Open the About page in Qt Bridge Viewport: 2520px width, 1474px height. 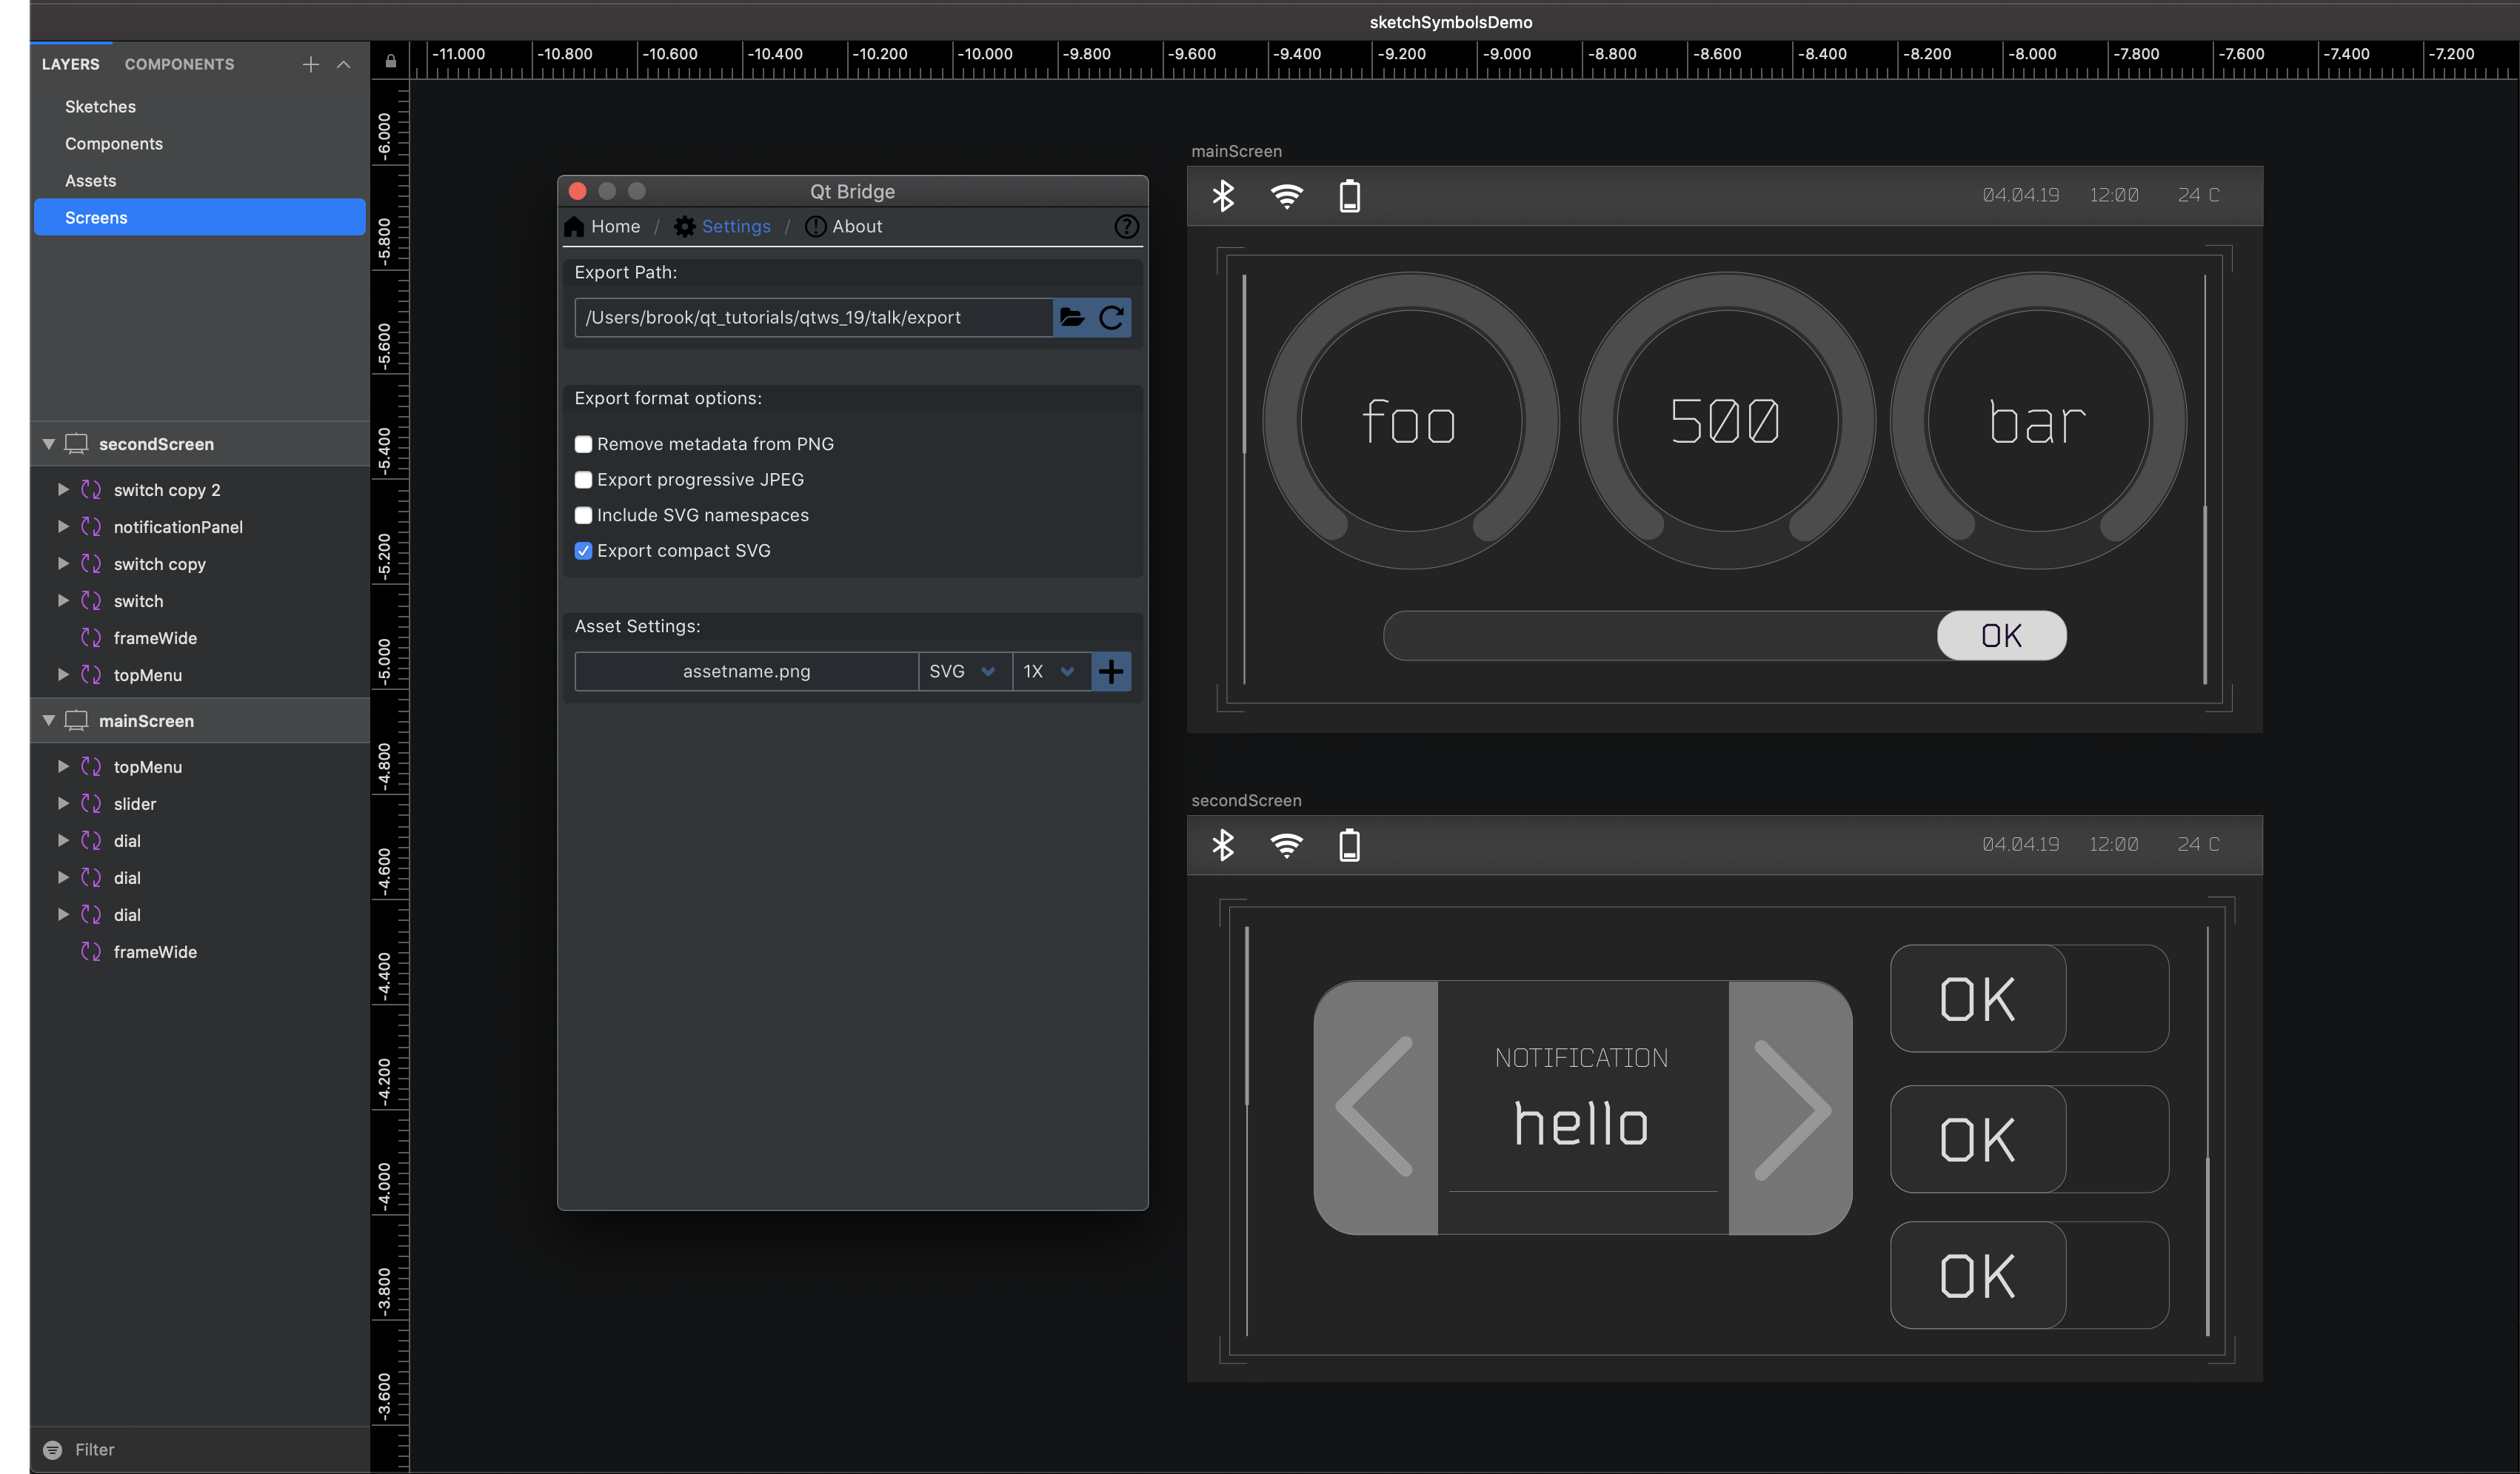click(856, 226)
